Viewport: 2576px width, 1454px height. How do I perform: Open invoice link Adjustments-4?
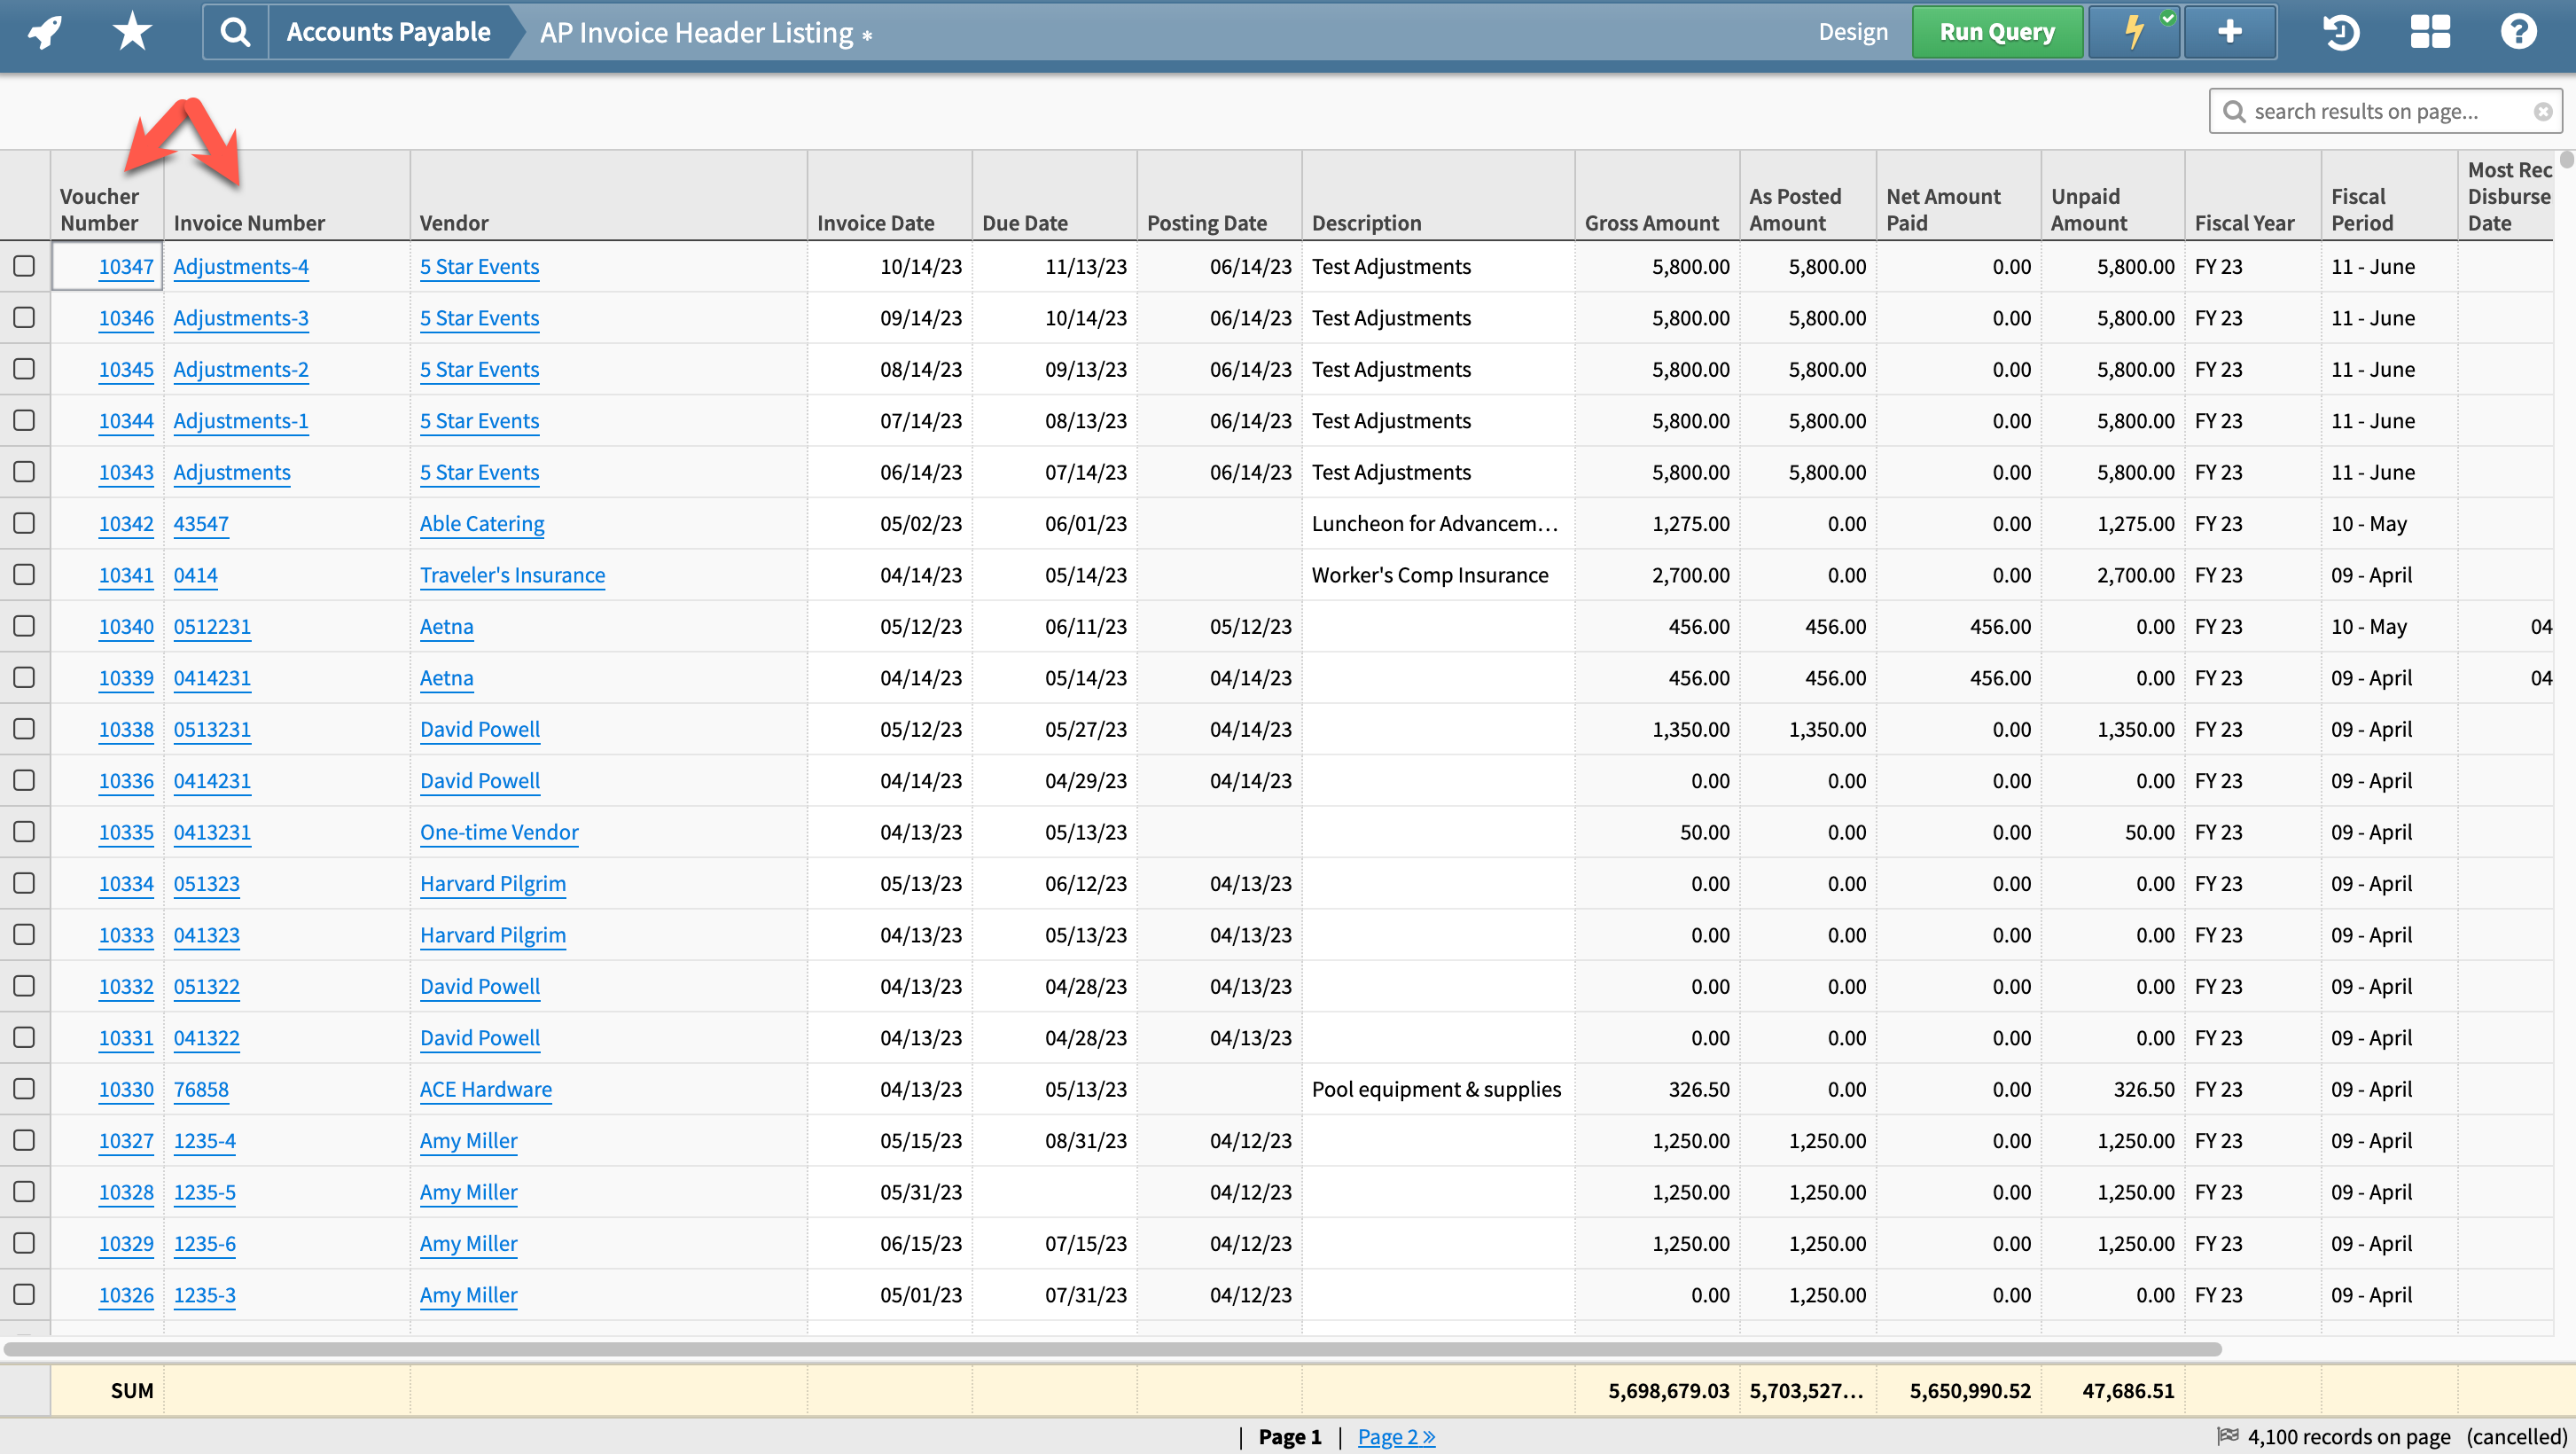tap(241, 266)
